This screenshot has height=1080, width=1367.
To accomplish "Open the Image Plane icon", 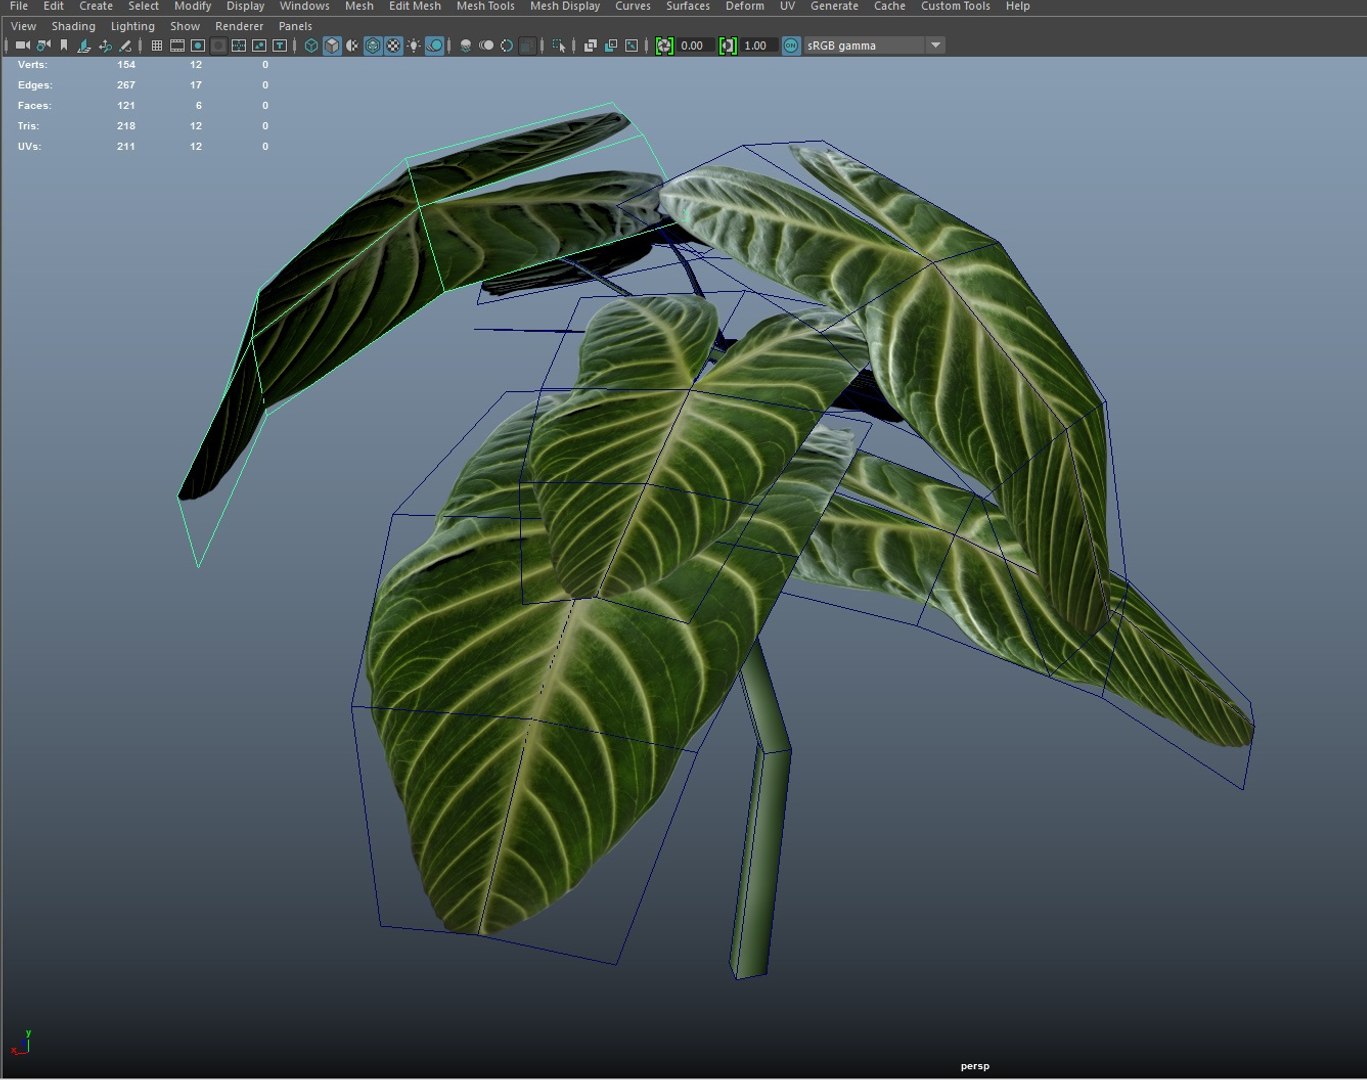I will click(84, 45).
